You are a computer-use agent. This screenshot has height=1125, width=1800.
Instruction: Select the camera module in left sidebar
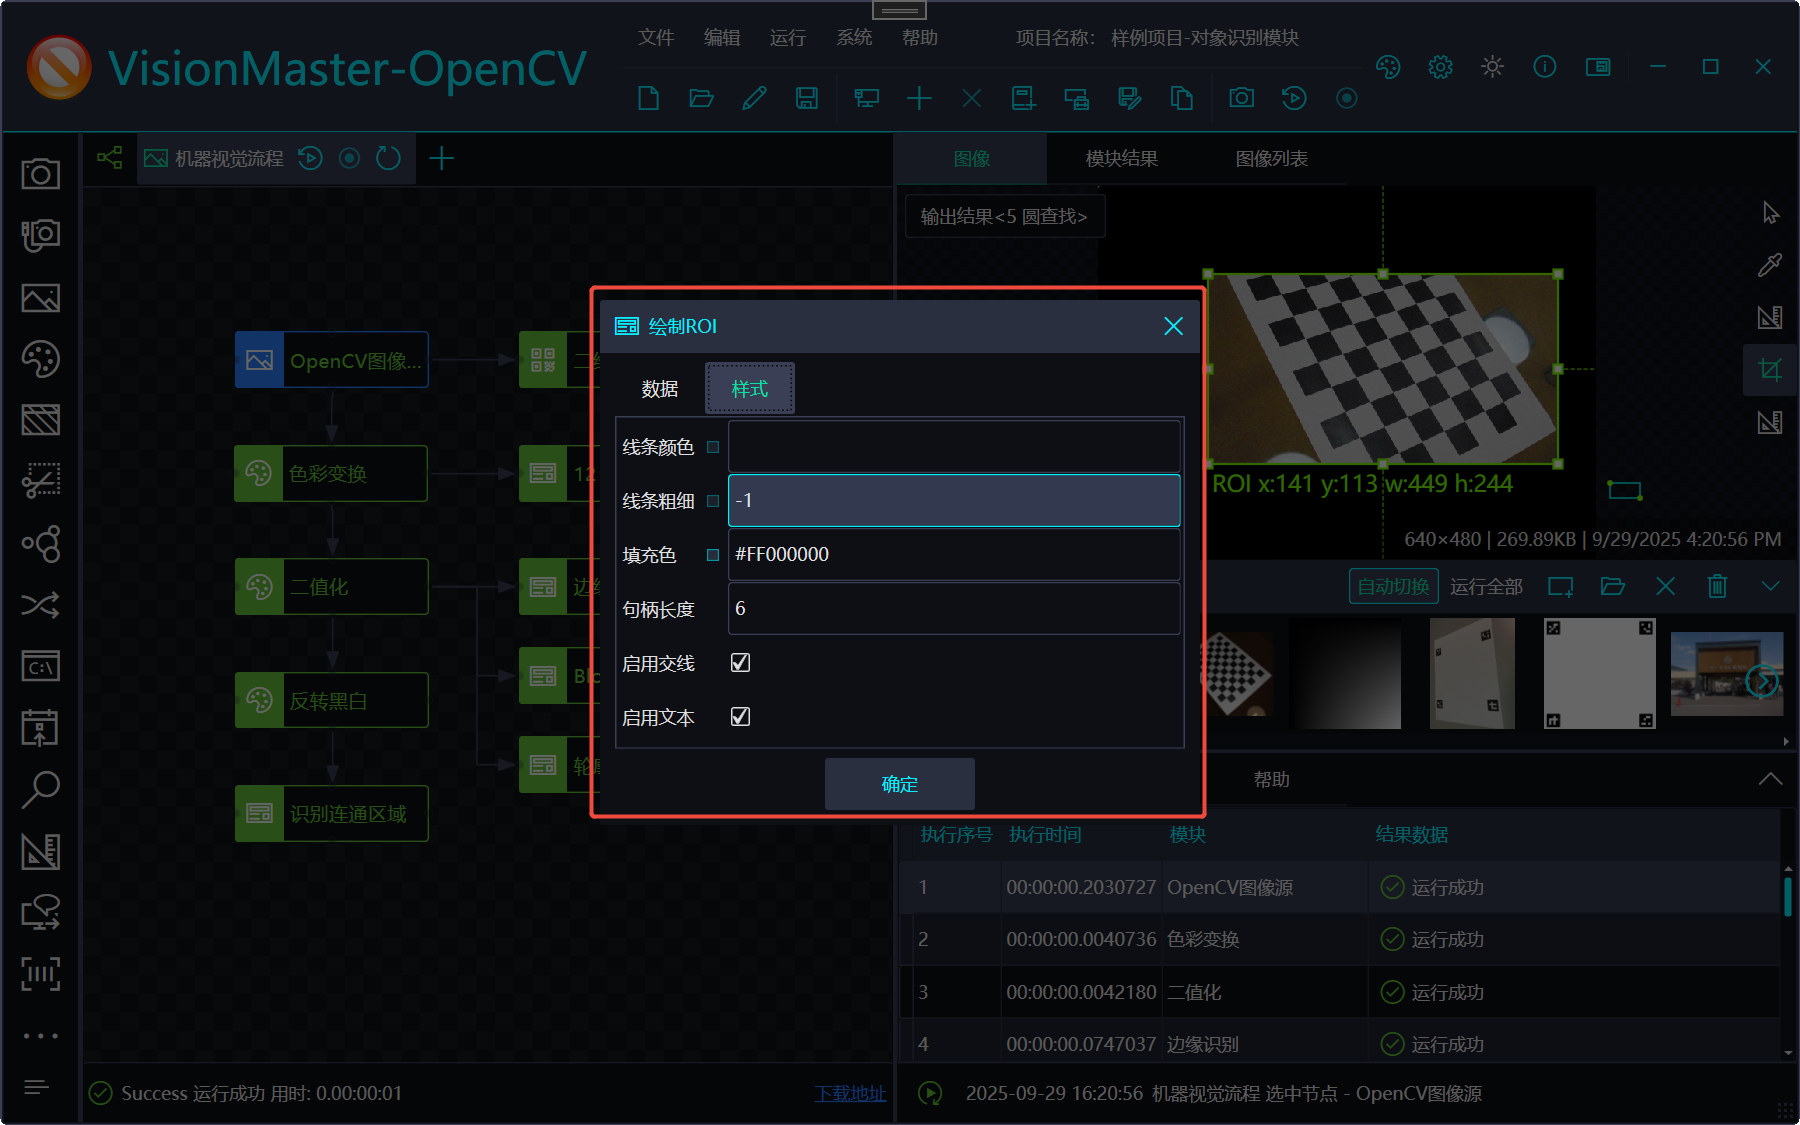point(41,174)
